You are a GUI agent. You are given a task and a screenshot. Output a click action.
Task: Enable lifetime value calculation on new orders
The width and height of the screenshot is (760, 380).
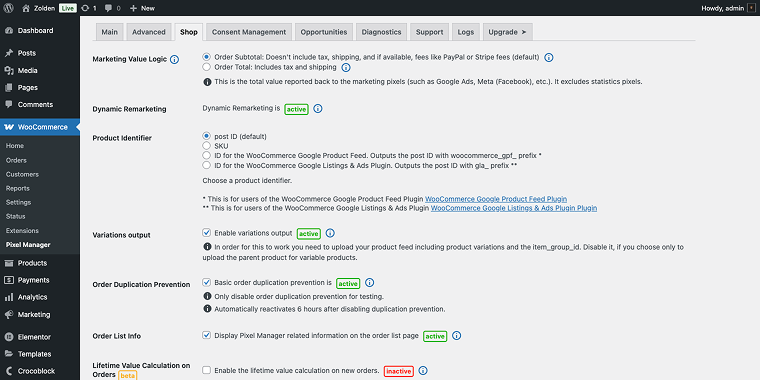[x=207, y=370]
